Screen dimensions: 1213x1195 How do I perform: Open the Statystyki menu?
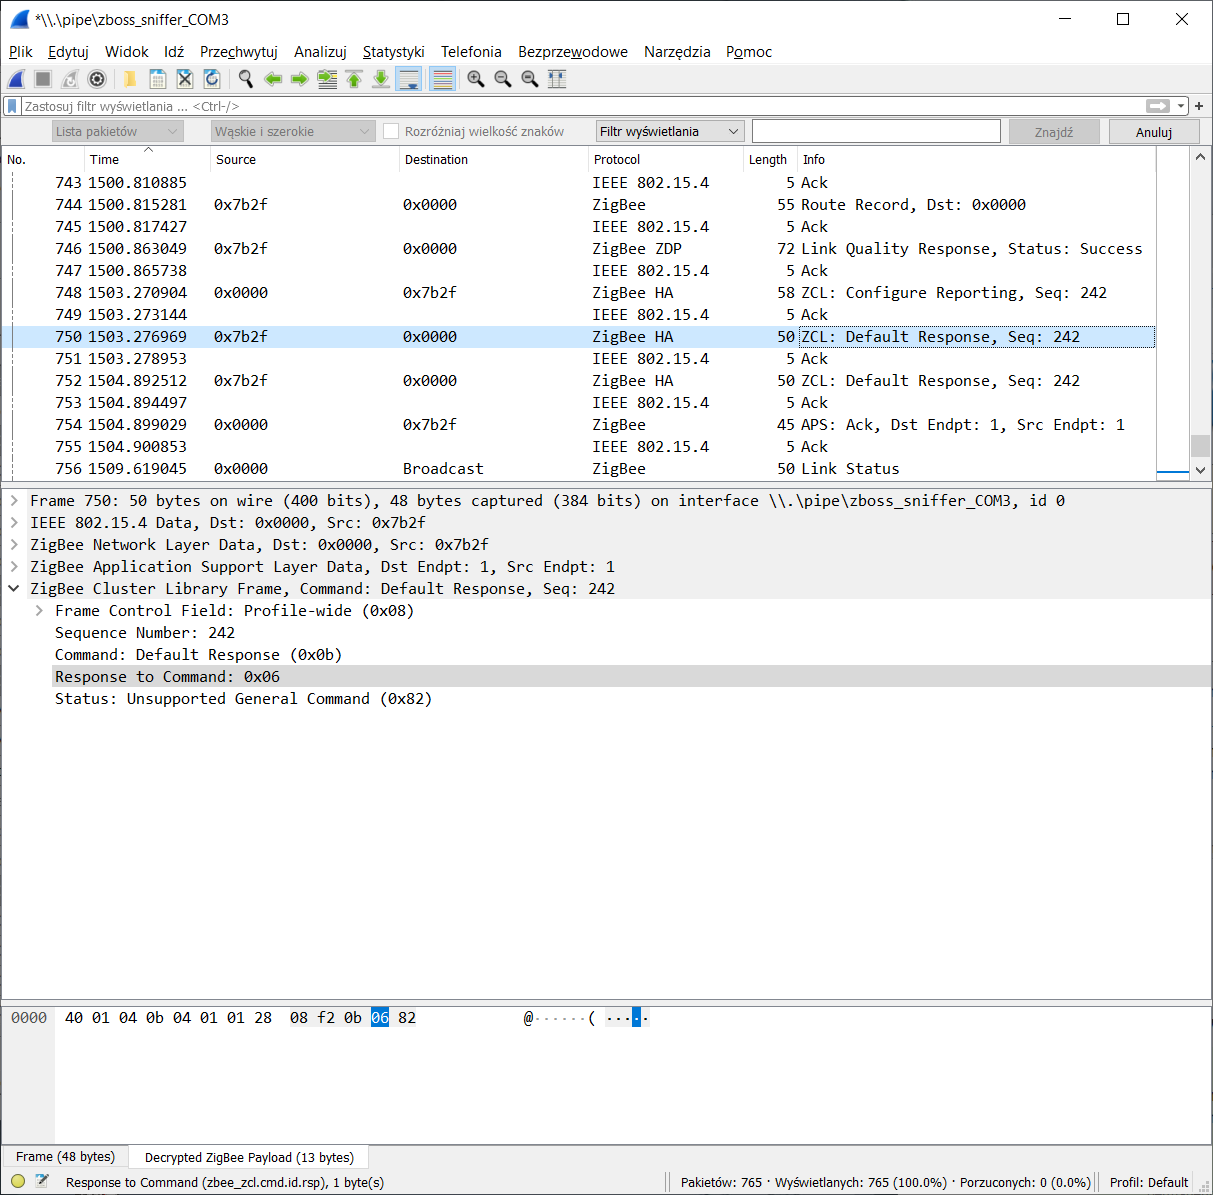click(394, 52)
